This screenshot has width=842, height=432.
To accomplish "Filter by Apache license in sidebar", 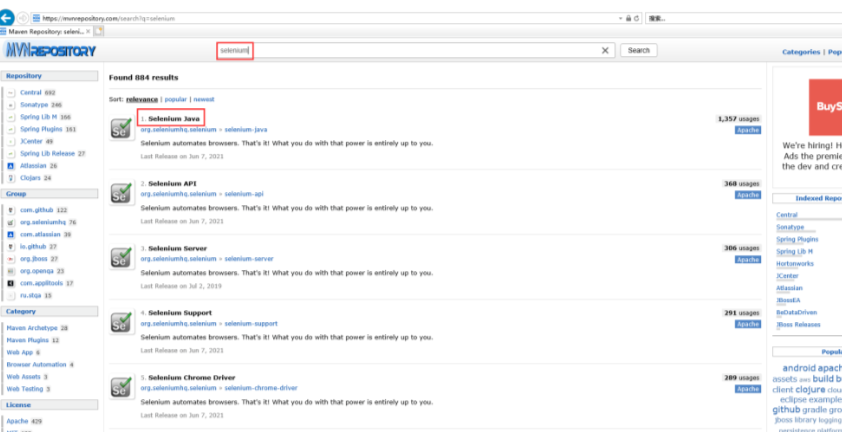I will click(17, 421).
